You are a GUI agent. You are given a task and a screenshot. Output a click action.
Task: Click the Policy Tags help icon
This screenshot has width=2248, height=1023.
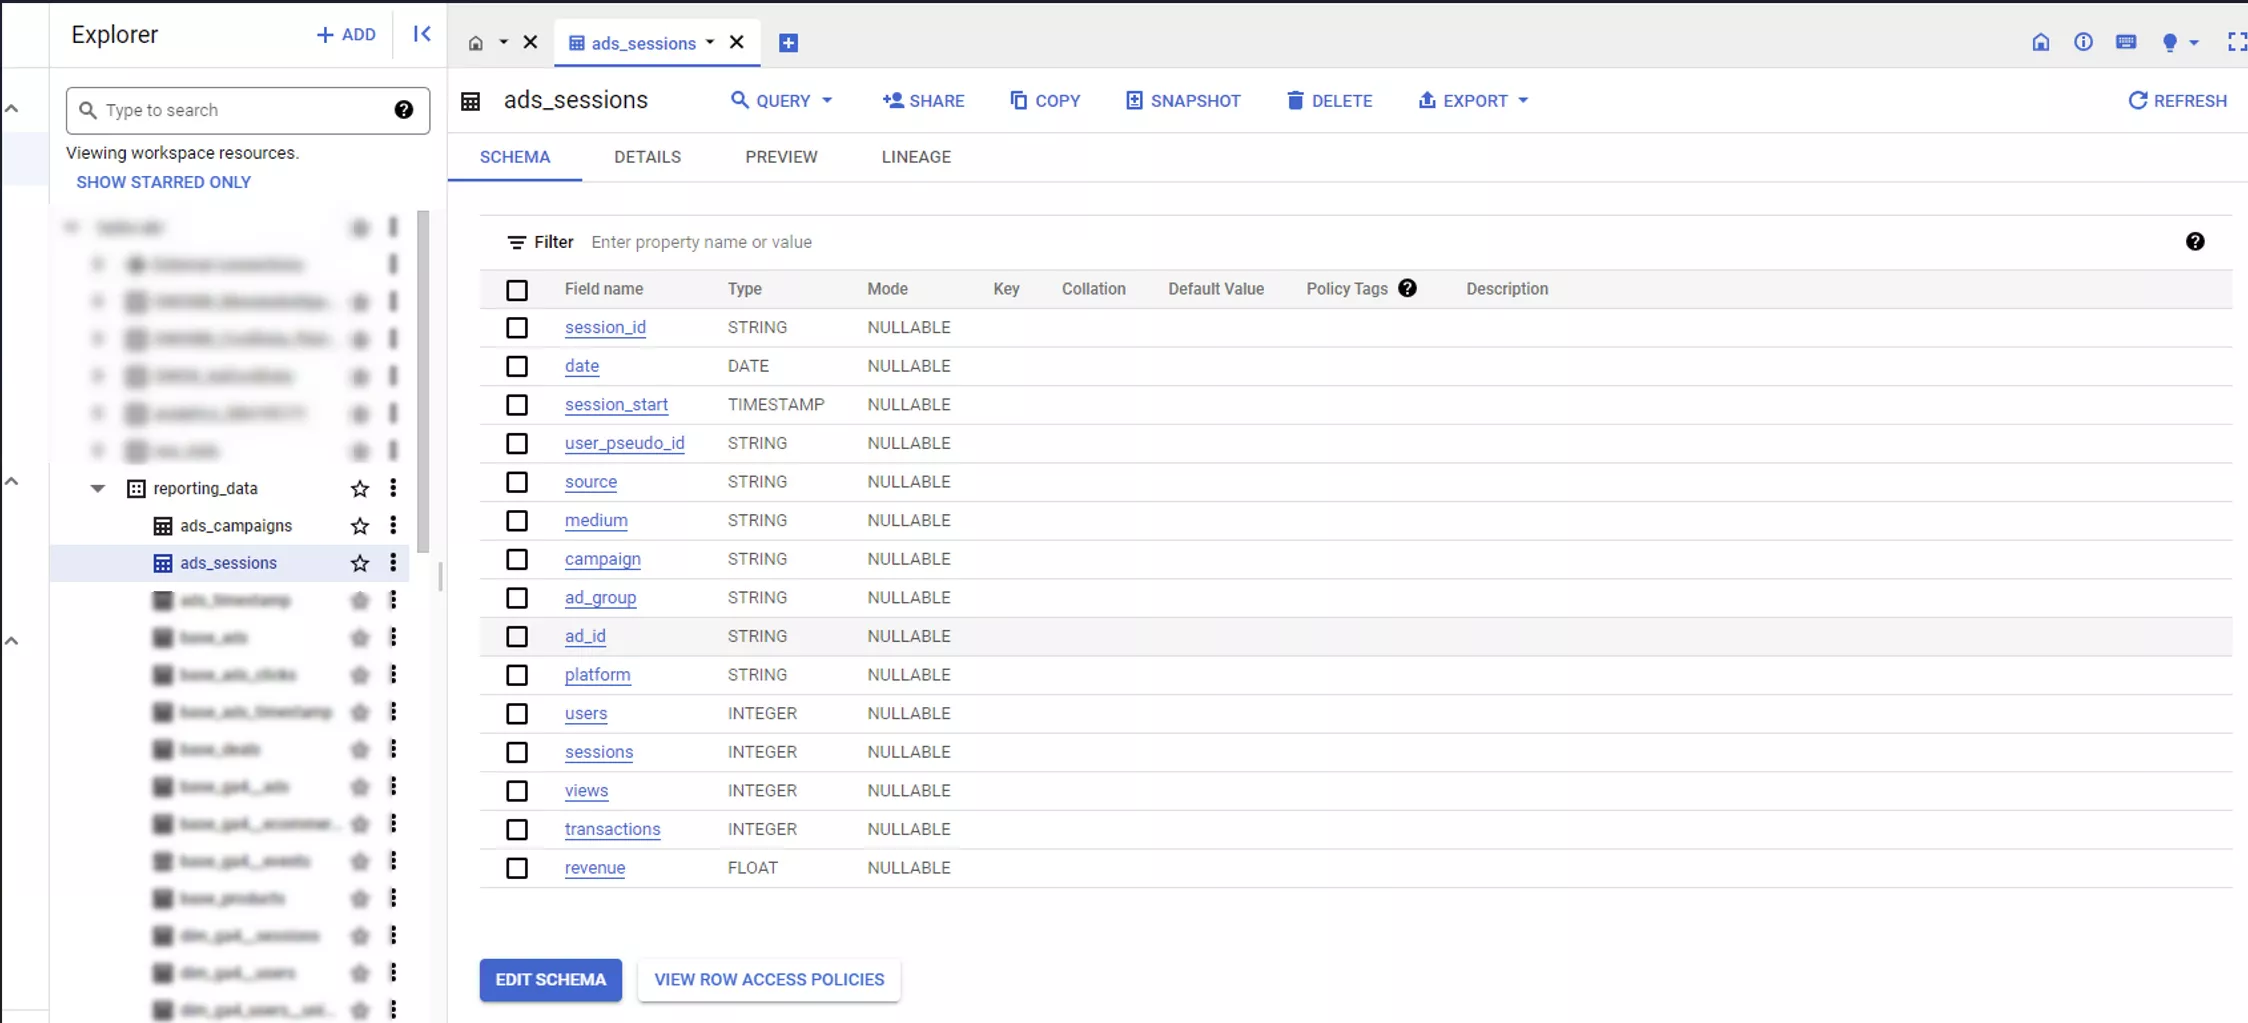[1407, 288]
